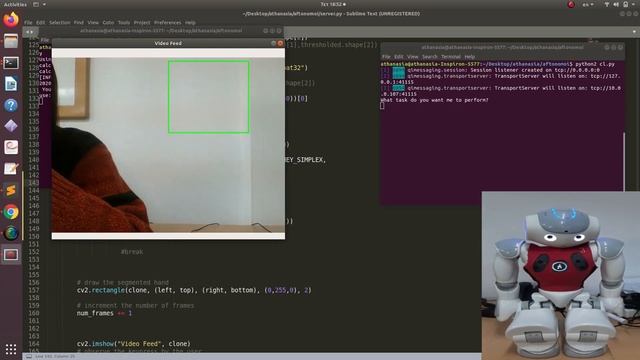
Task: Click '# increment the number of frames' comment
Action: pos(136,305)
